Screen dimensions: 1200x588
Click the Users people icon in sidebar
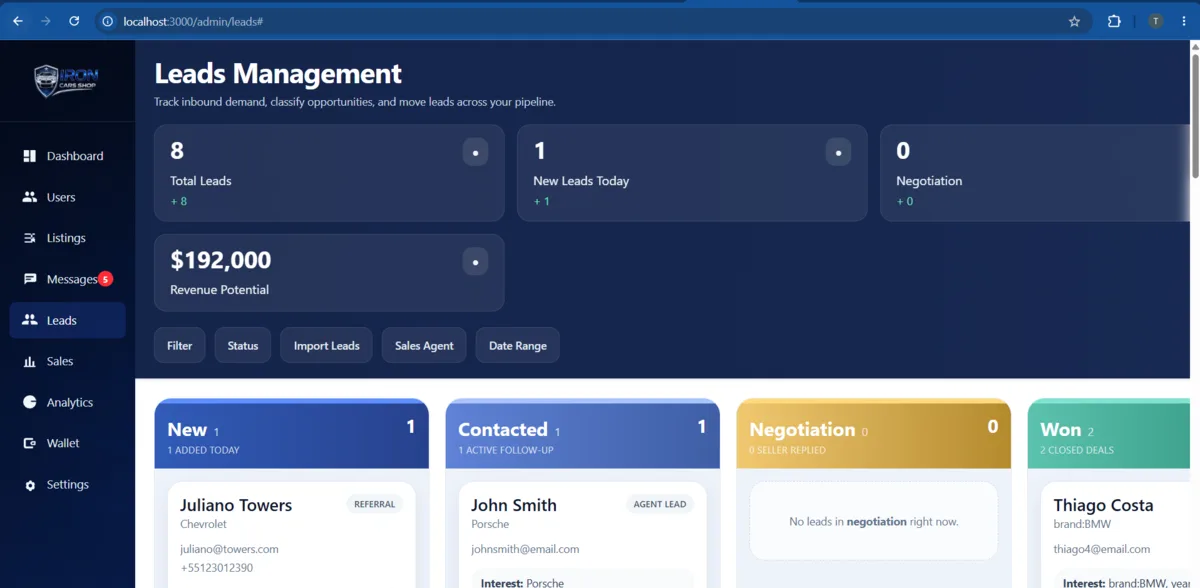(30, 197)
